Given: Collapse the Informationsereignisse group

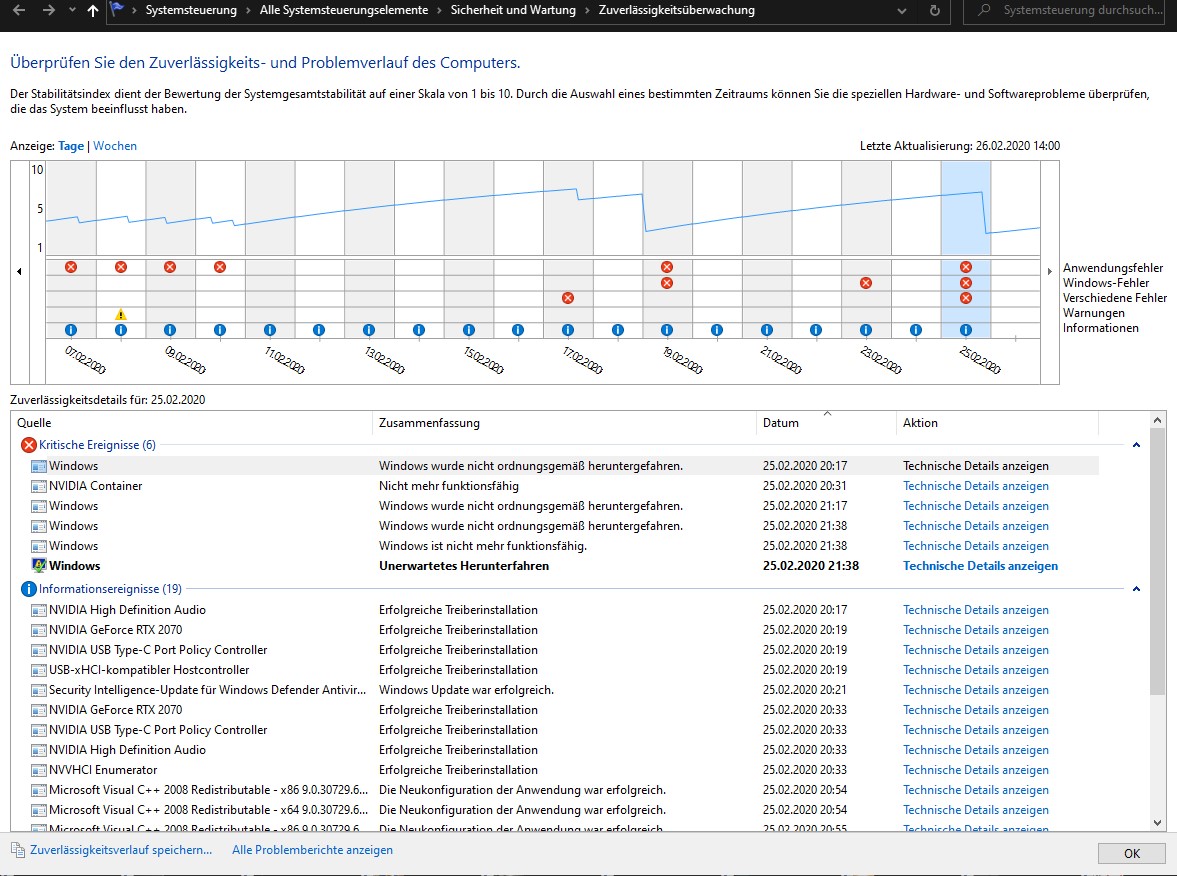Looking at the screenshot, I should pyautogui.click(x=1136, y=589).
